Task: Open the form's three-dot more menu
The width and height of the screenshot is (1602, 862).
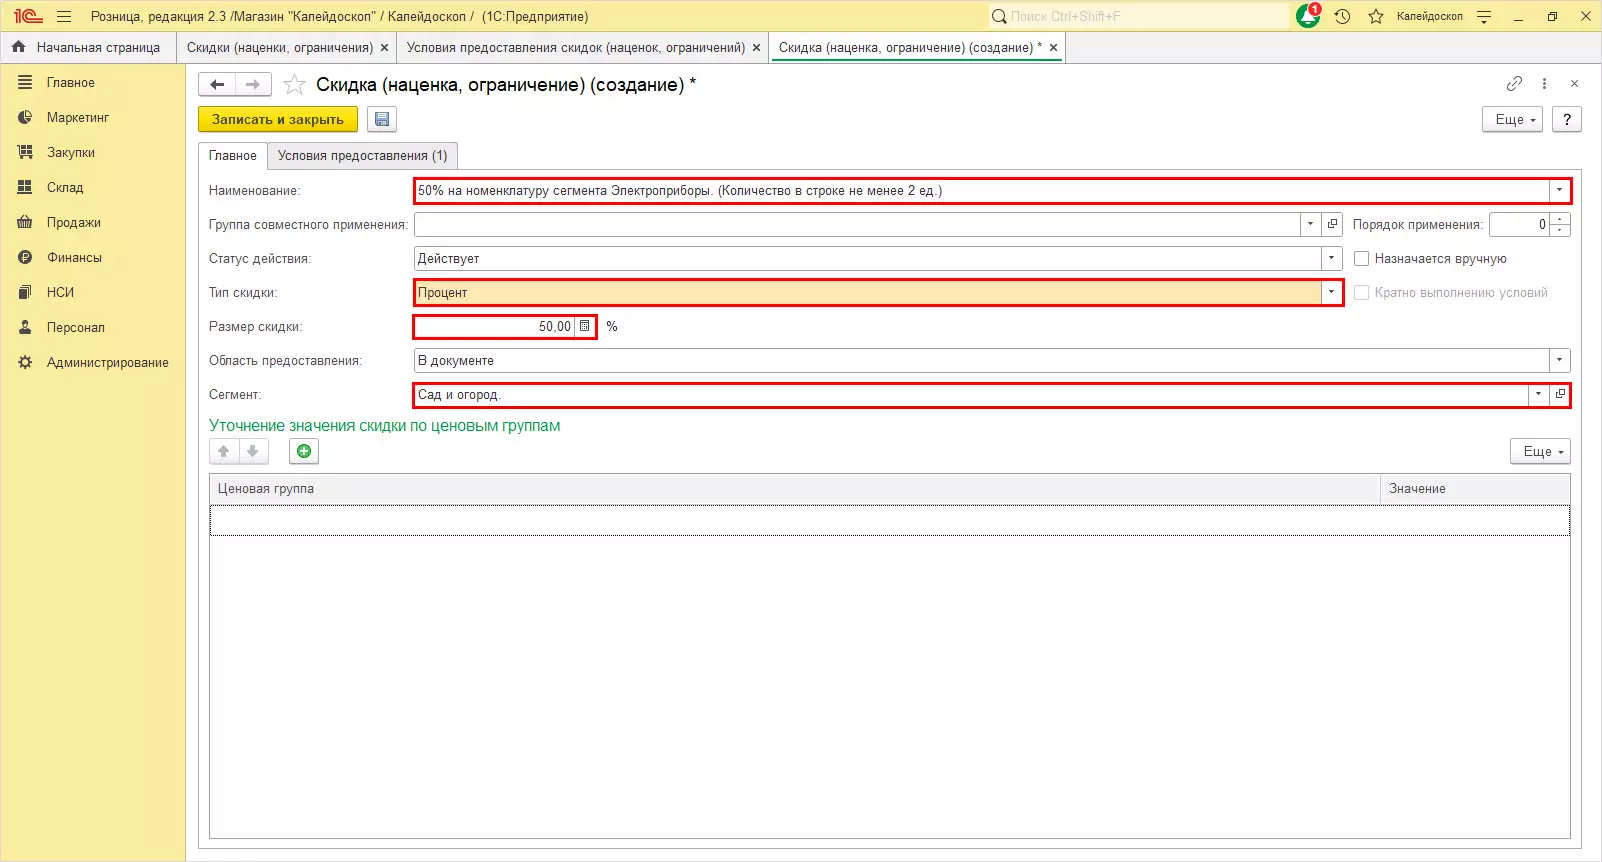Action: 1545,84
